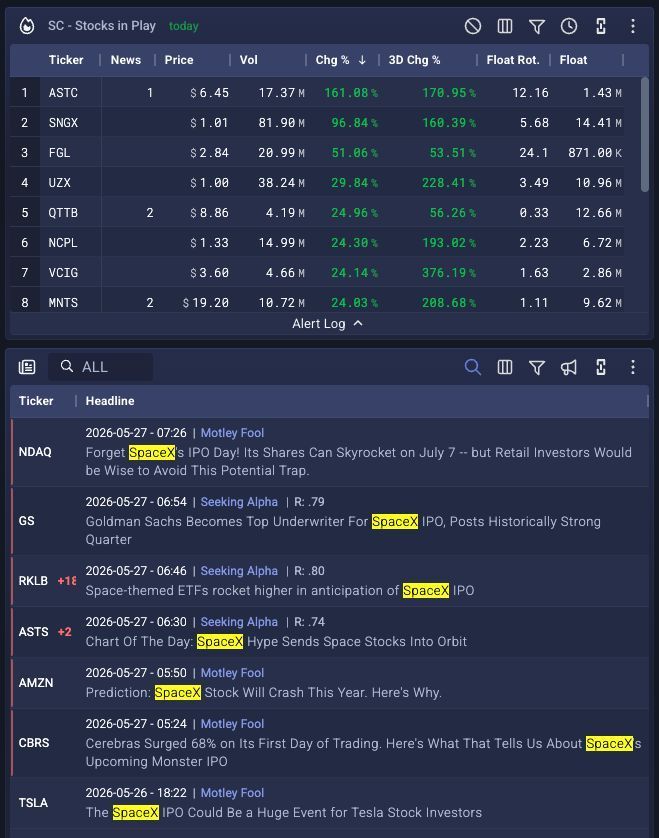The width and height of the screenshot is (659, 838).
Task: Click the ASTS +2 related tickers badge
Action: pos(64,632)
